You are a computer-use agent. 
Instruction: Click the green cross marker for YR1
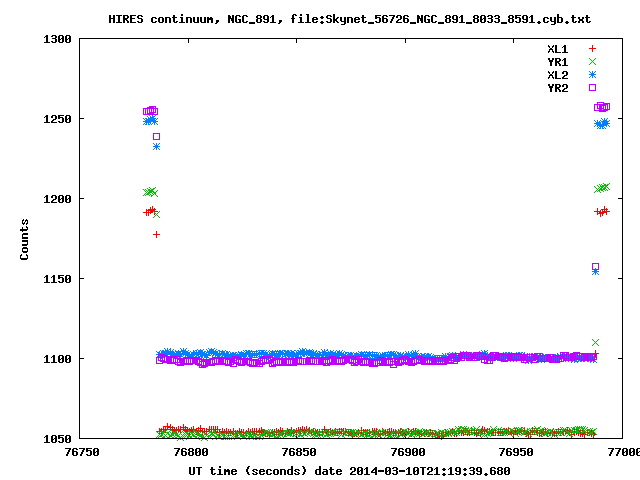[592, 62]
